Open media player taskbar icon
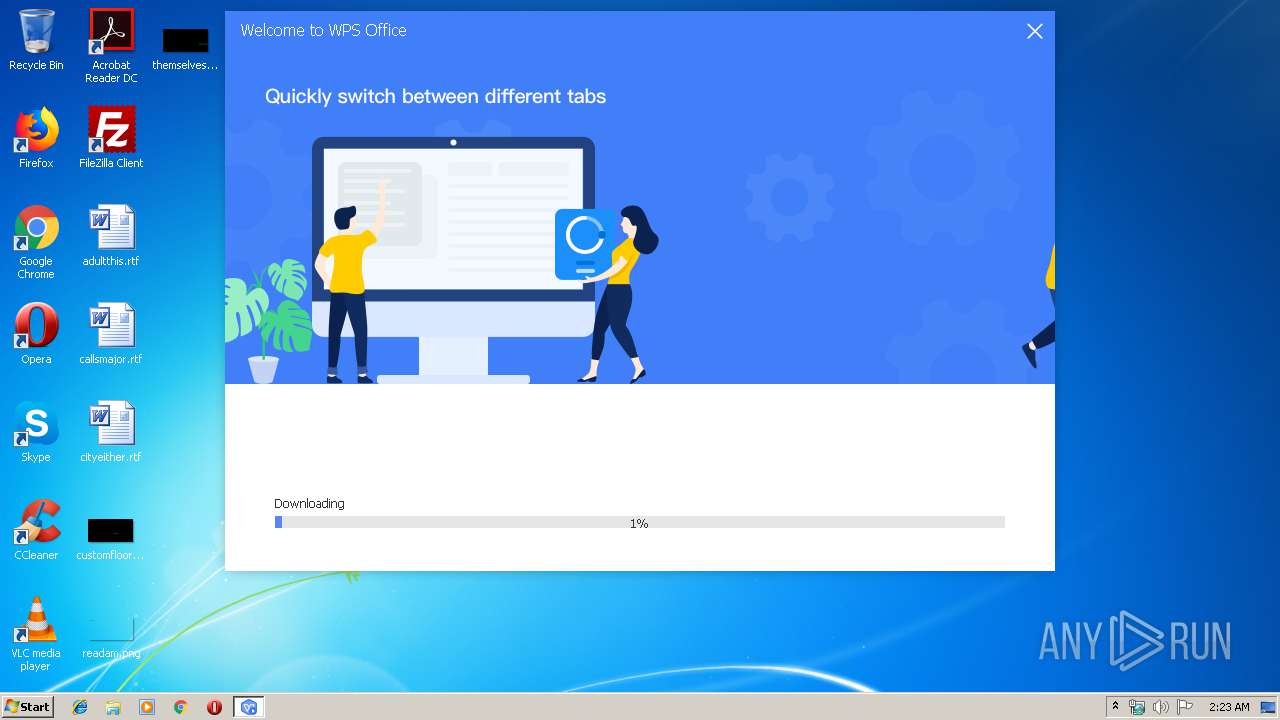 click(x=147, y=707)
